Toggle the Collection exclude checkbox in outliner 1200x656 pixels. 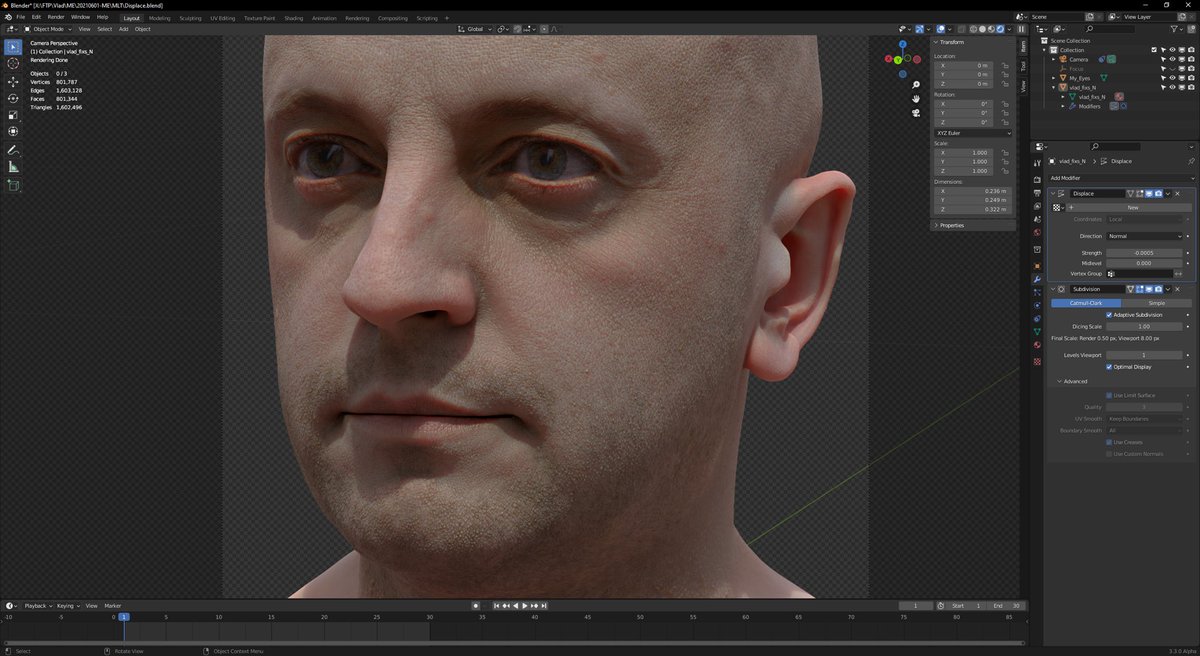pyautogui.click(x=1155, y=50)
